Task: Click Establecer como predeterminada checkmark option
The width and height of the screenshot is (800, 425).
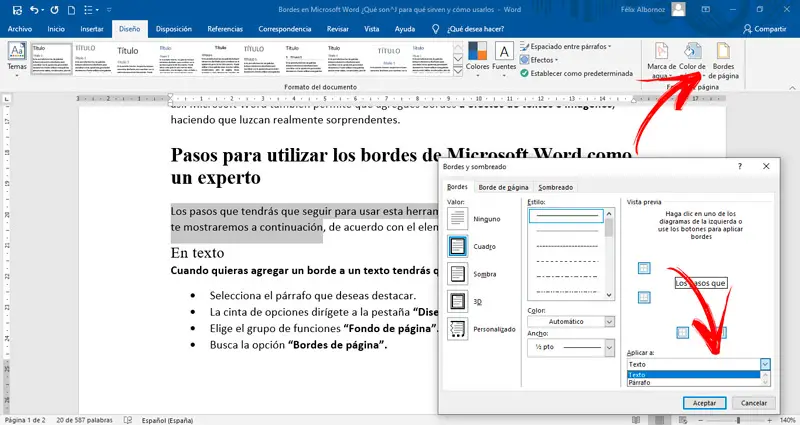Action: (577, 73)
